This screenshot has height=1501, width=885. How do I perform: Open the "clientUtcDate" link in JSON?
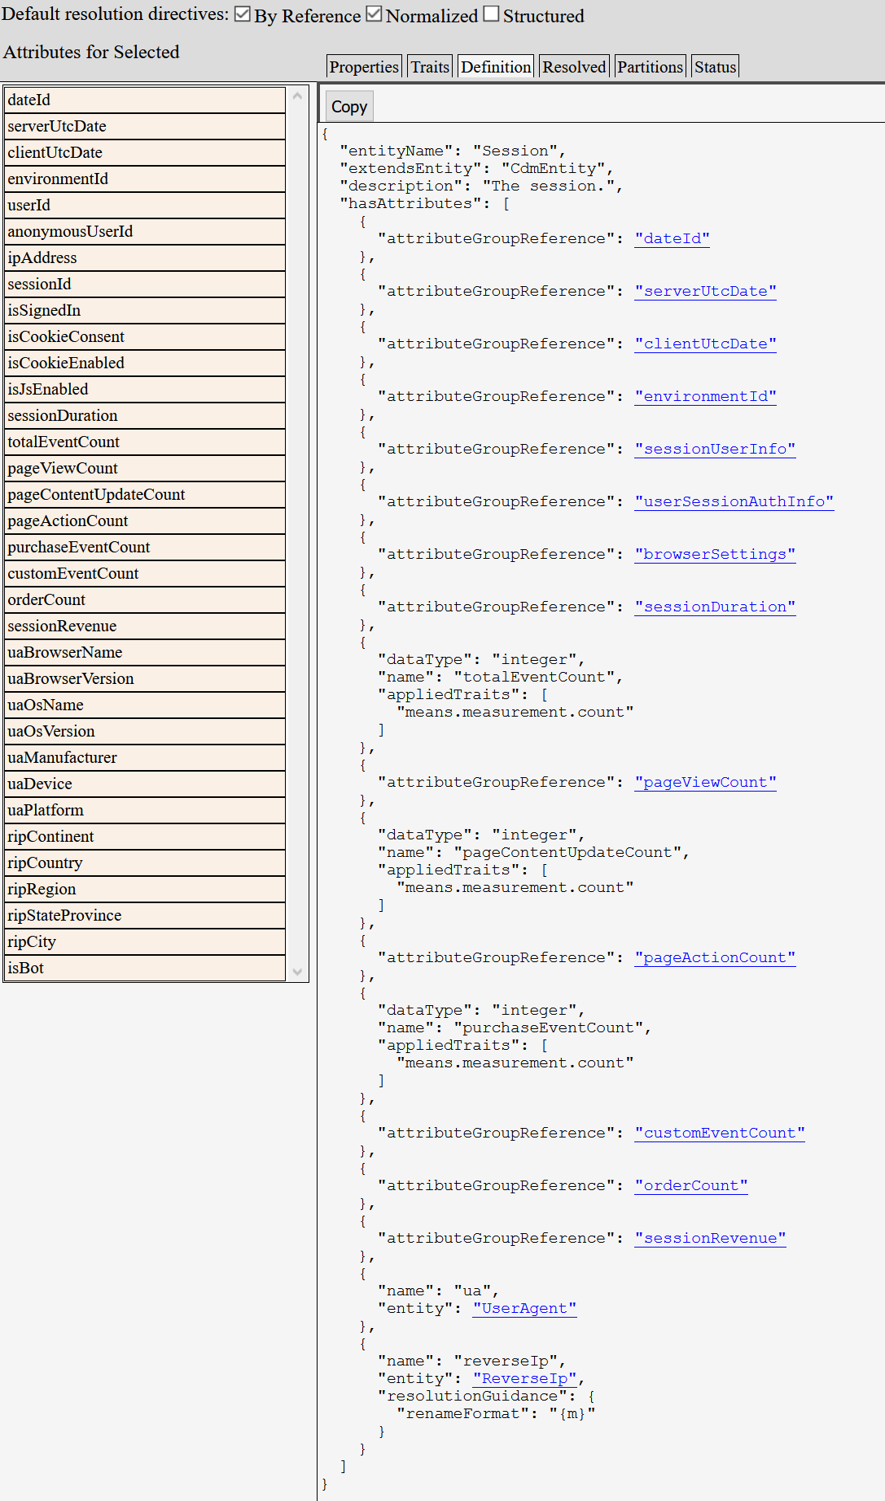[705, 343]
